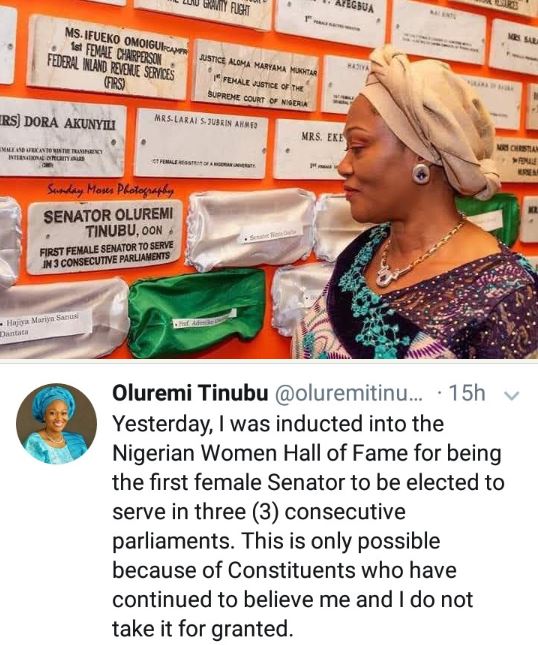Tap the Mrs. Eke plaque
This screenshot has height=645, width=538.
[311, 149]
